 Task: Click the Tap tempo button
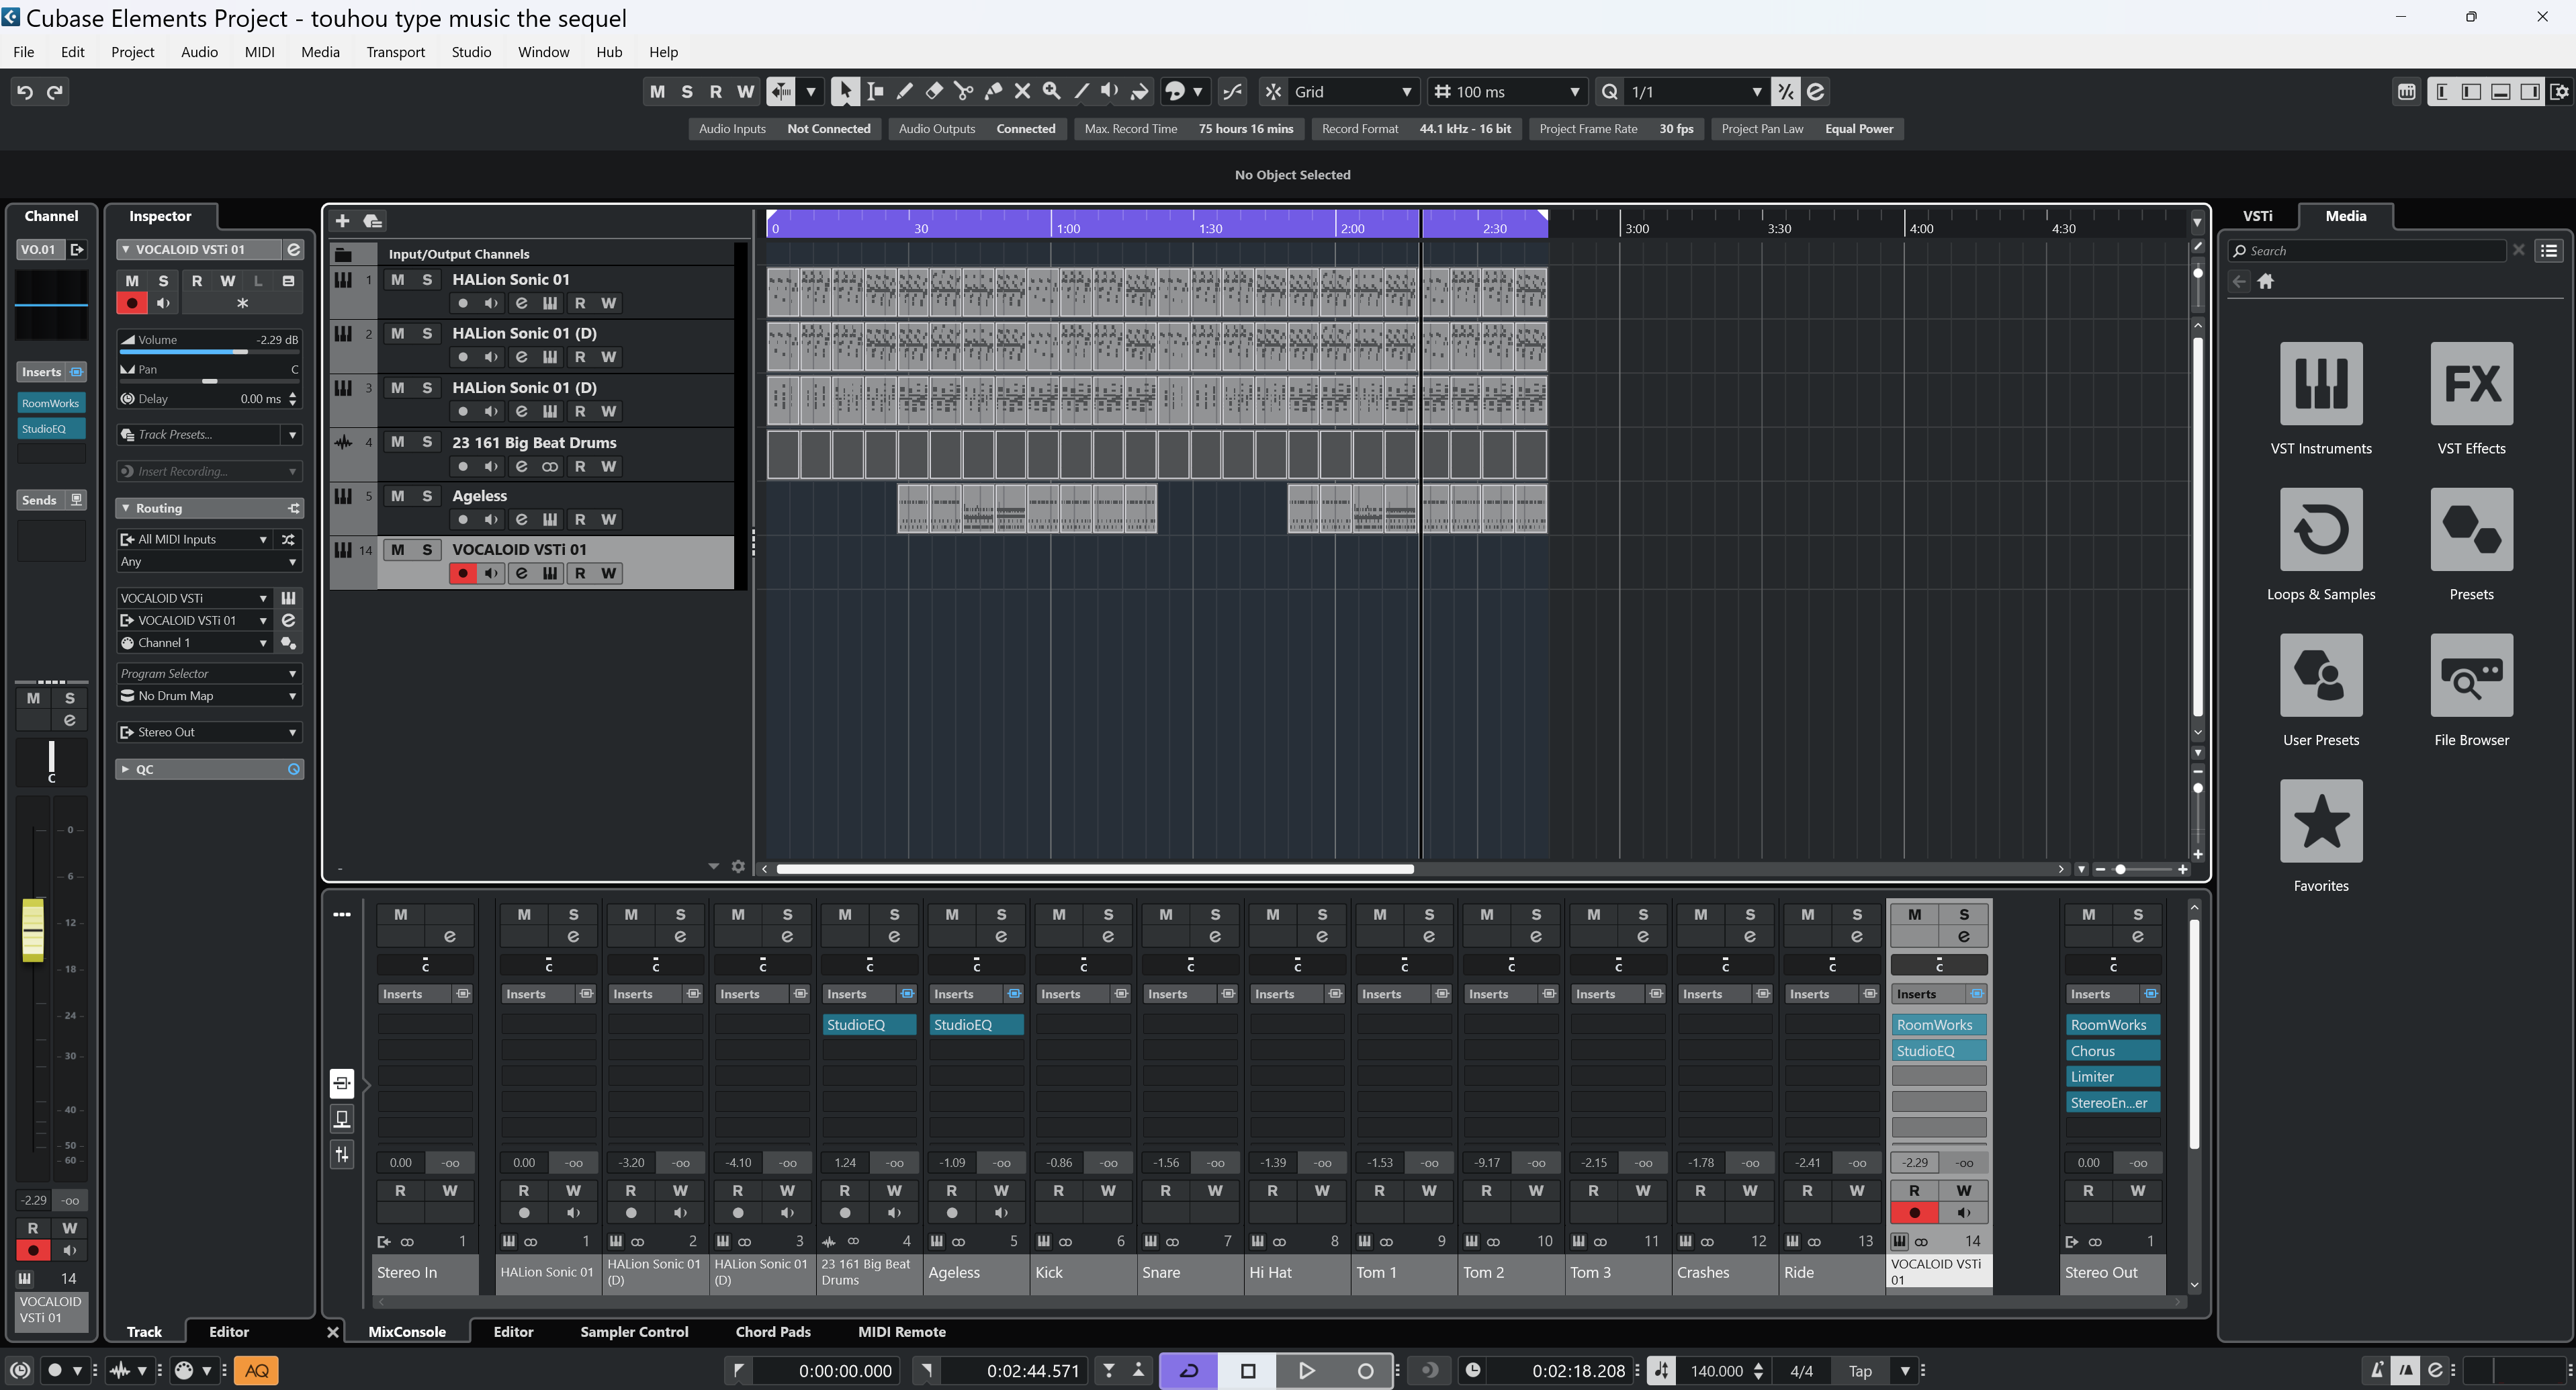click(1859, 1371)
